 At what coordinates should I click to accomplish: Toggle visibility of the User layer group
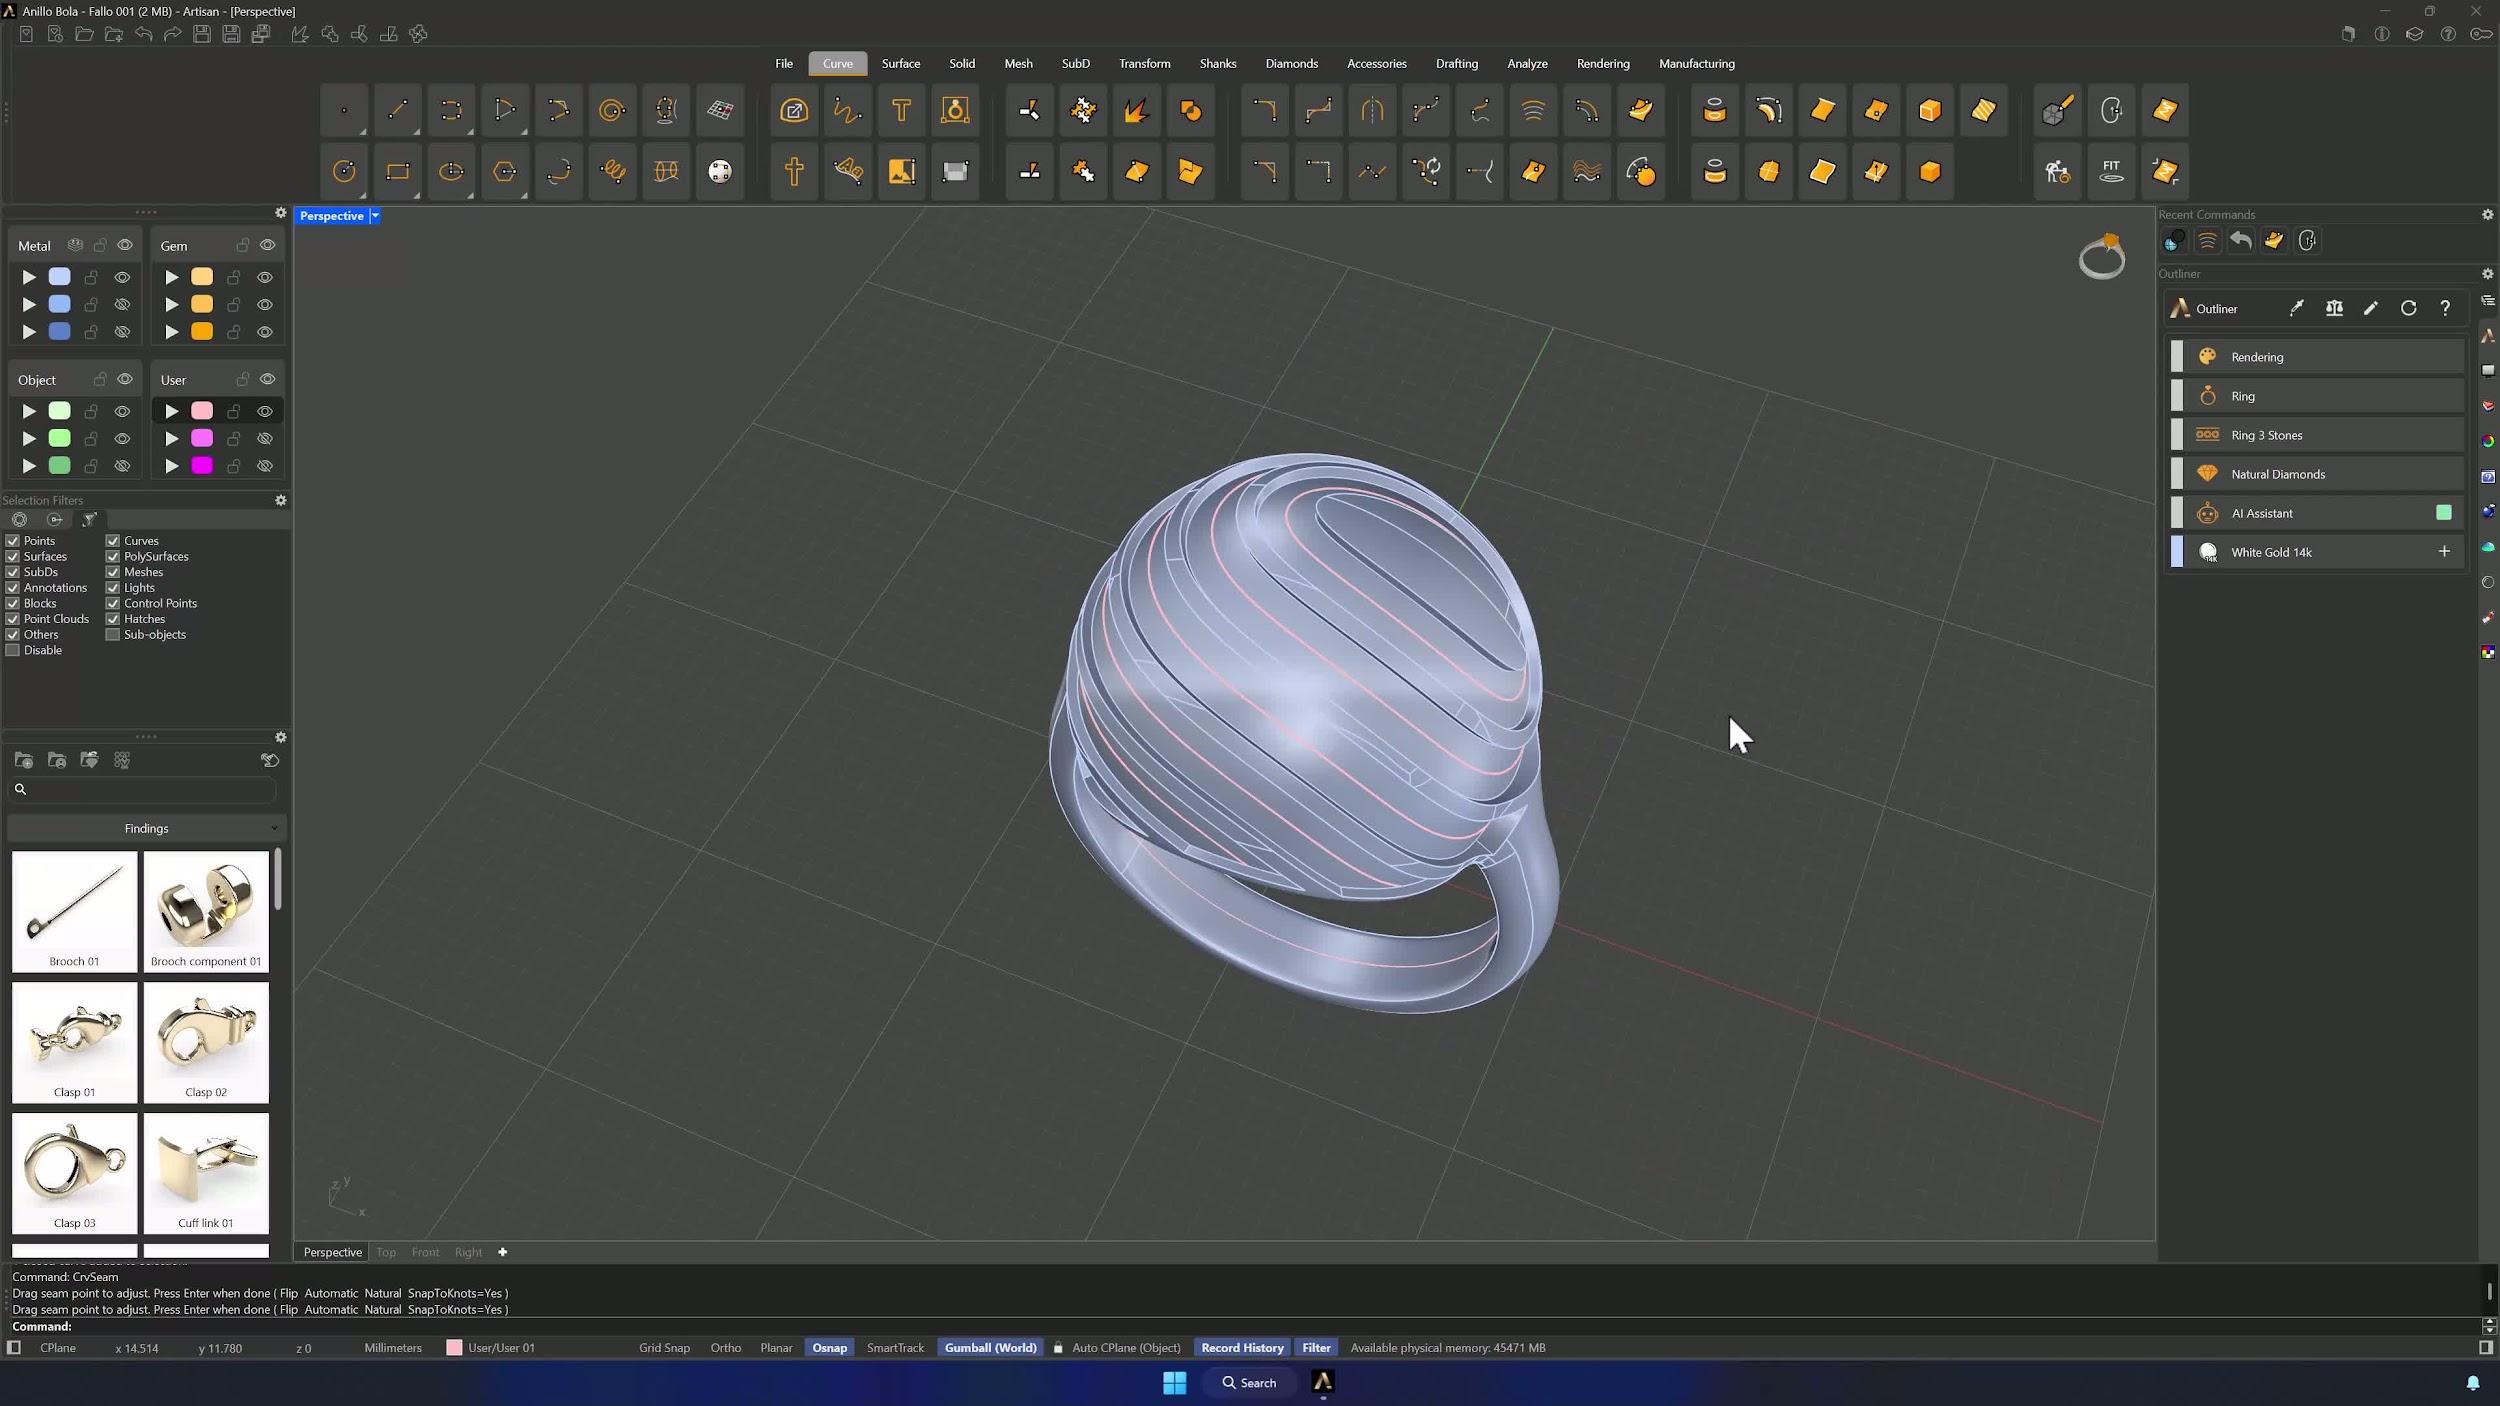pos(267,380)
